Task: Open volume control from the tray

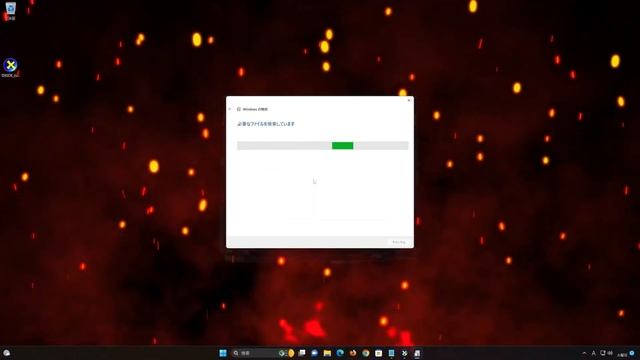Action: [x=610, y=353]
